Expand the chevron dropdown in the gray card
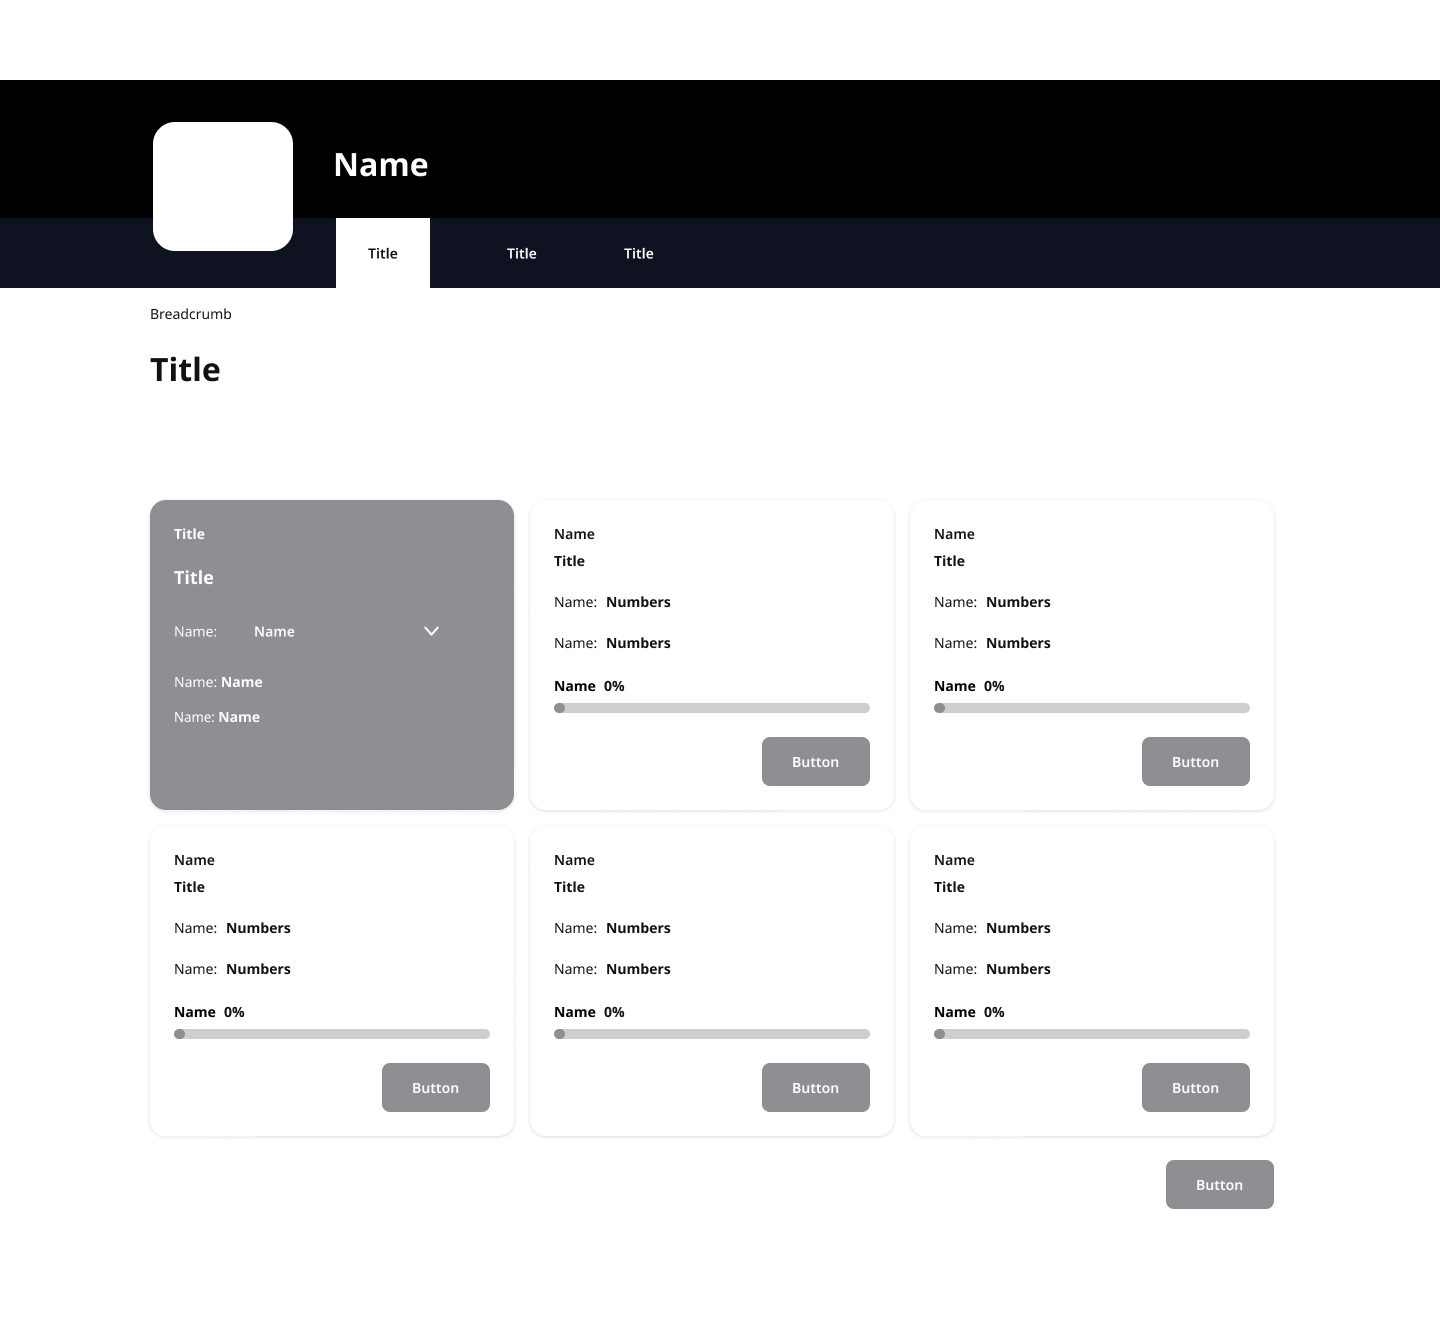This screenshot has height=1321, width=1440. (432, 631)
